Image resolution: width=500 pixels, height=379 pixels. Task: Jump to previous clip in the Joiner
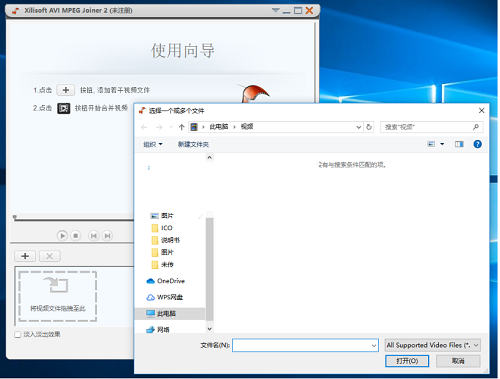(94, 236)
